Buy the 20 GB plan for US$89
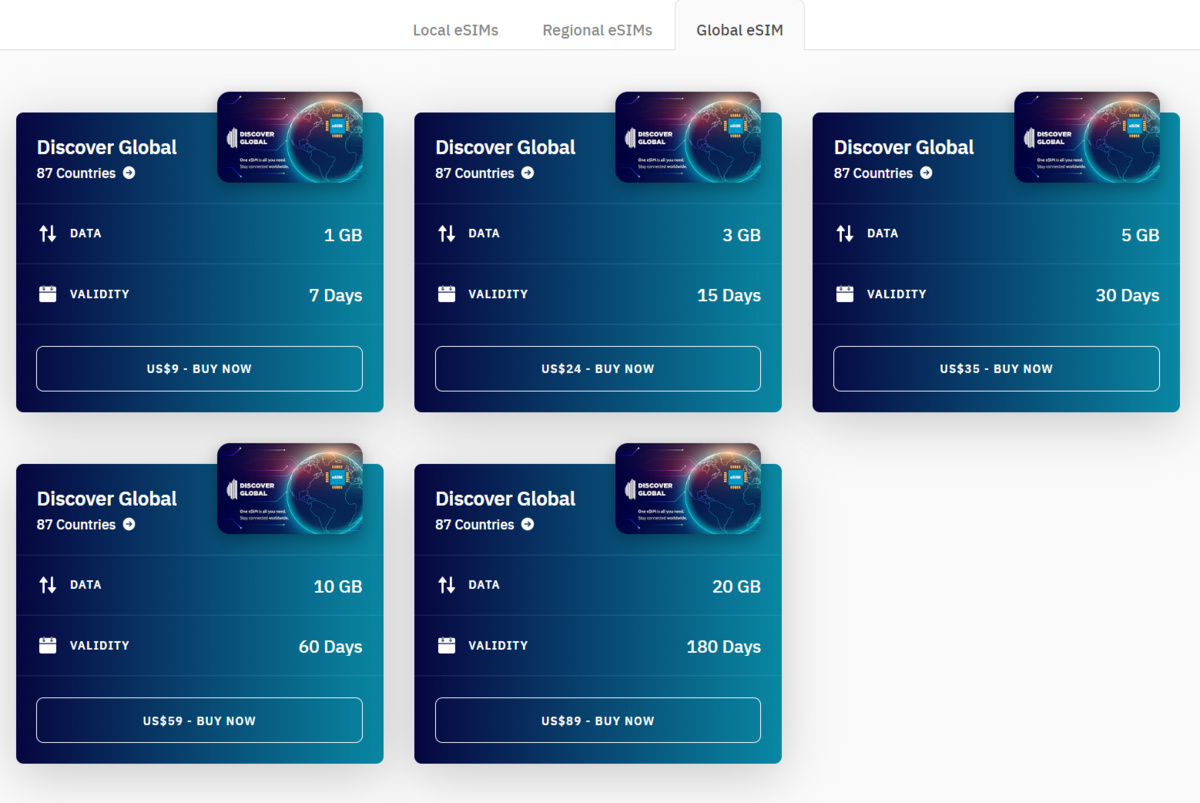Image resolution: width=1200 pixels, height=803 pixels. (597, 719)
